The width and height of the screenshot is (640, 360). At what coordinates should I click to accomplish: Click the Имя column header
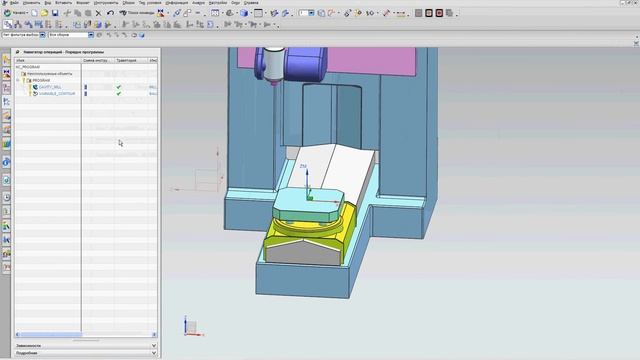click(48, 60)
